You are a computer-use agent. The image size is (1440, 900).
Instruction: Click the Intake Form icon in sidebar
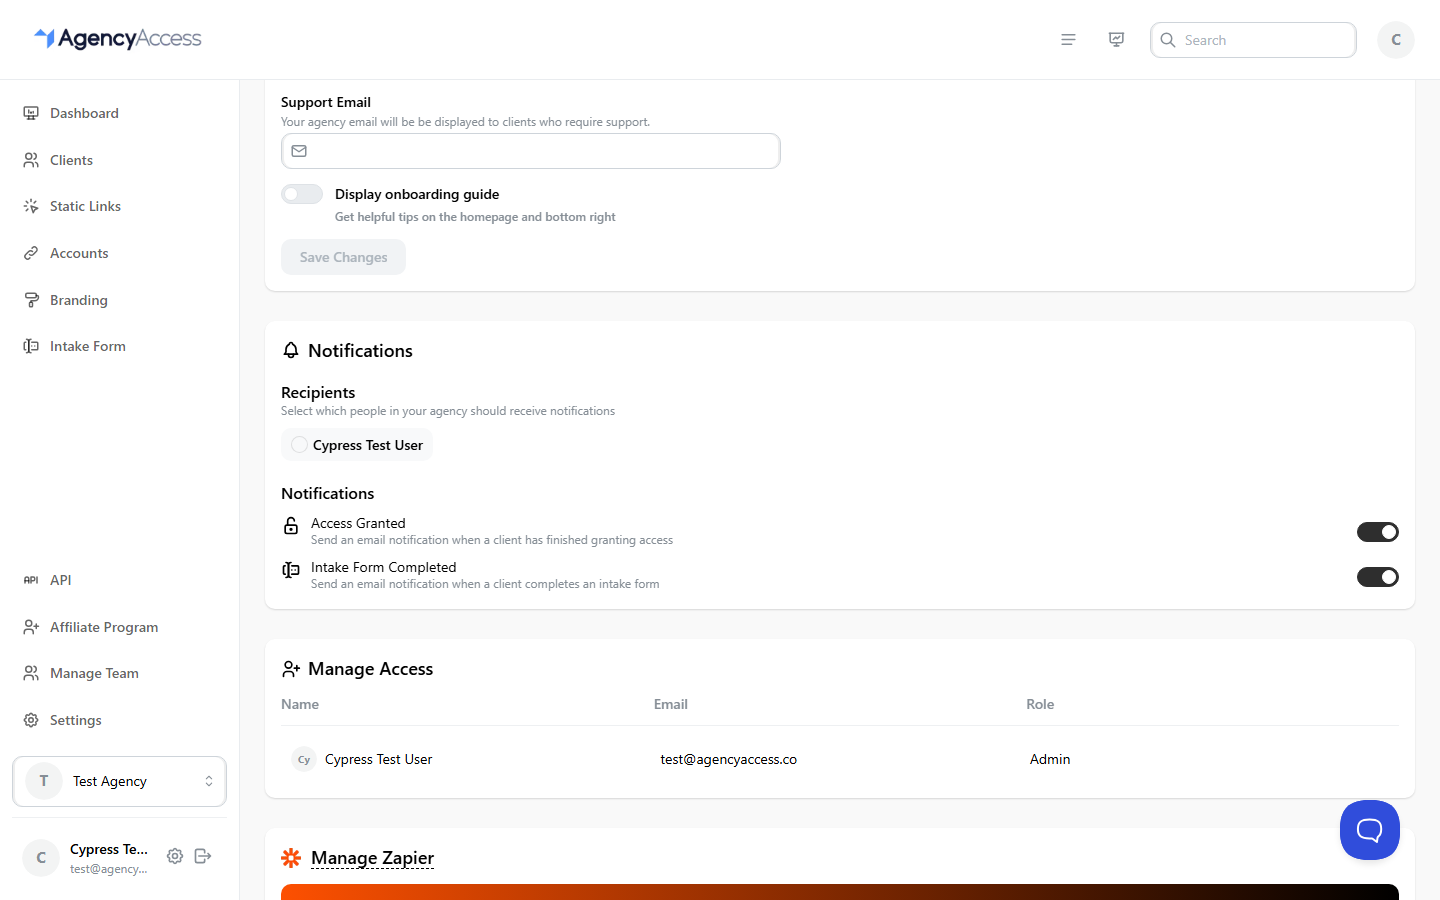(31, 346)
